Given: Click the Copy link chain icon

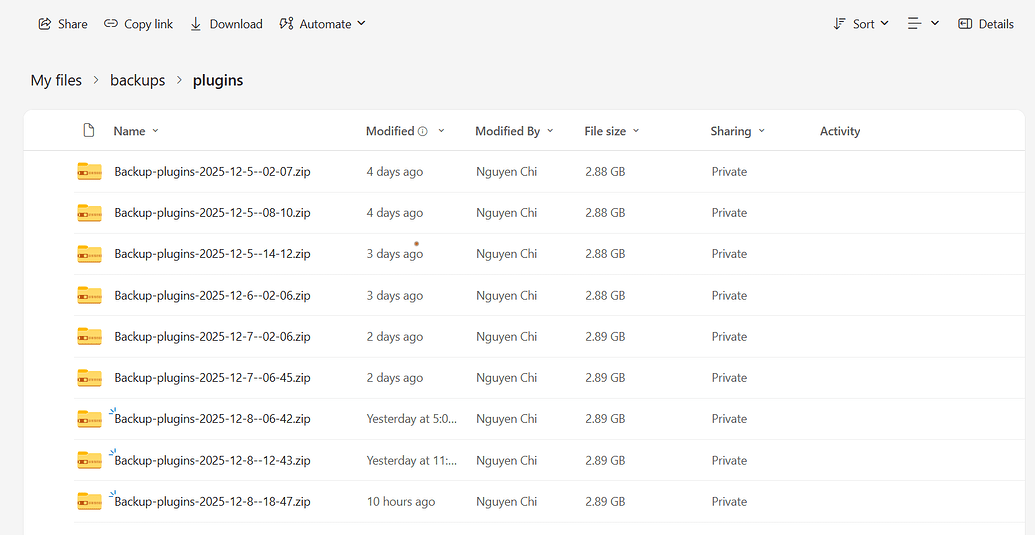Looking at the screenshot, I should pos(111,24).
